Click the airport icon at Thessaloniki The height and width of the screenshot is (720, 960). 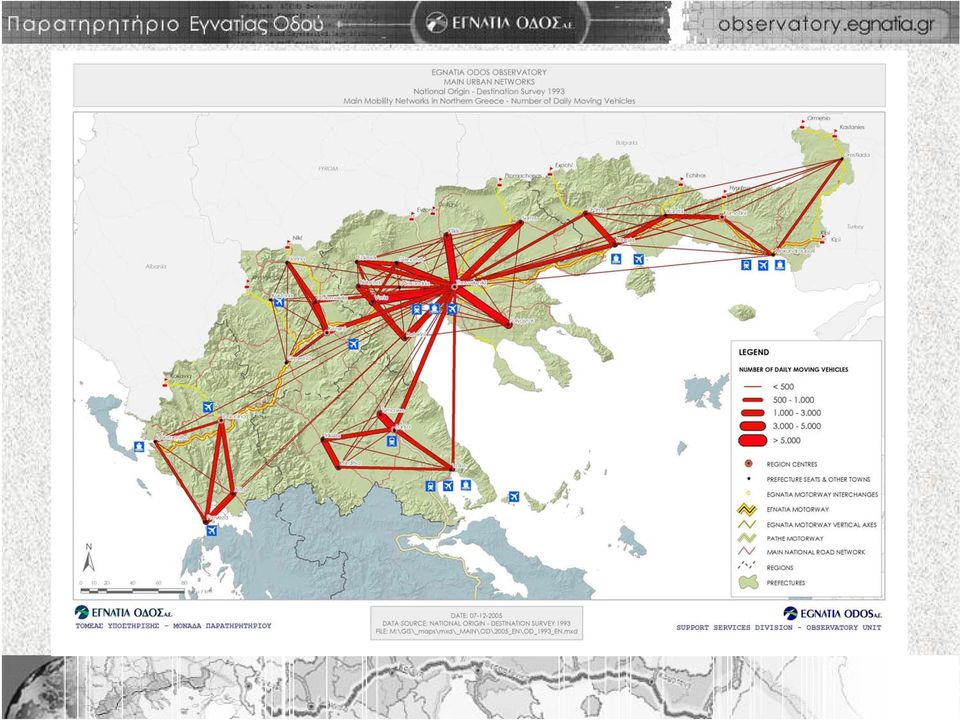[x=452, y=309]
